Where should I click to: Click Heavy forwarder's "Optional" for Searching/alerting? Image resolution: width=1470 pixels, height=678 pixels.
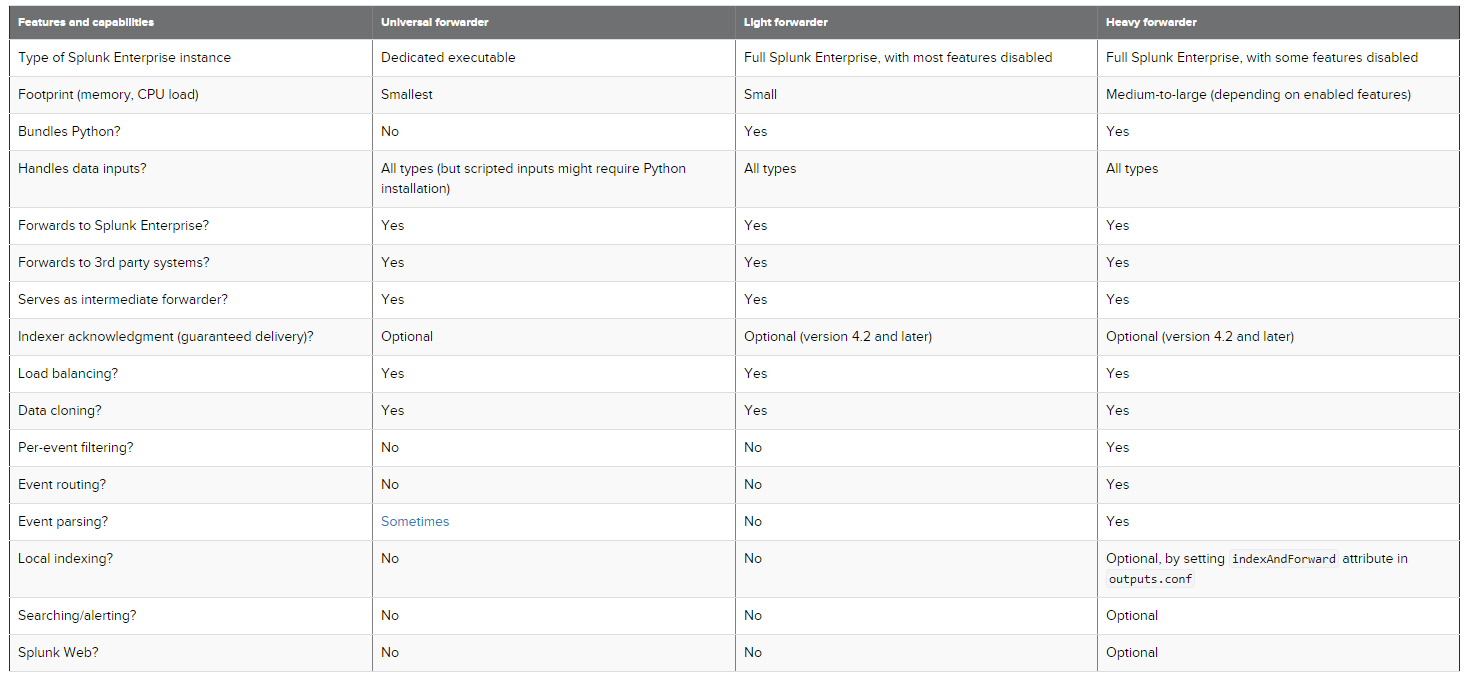(x=1132, y=615)
